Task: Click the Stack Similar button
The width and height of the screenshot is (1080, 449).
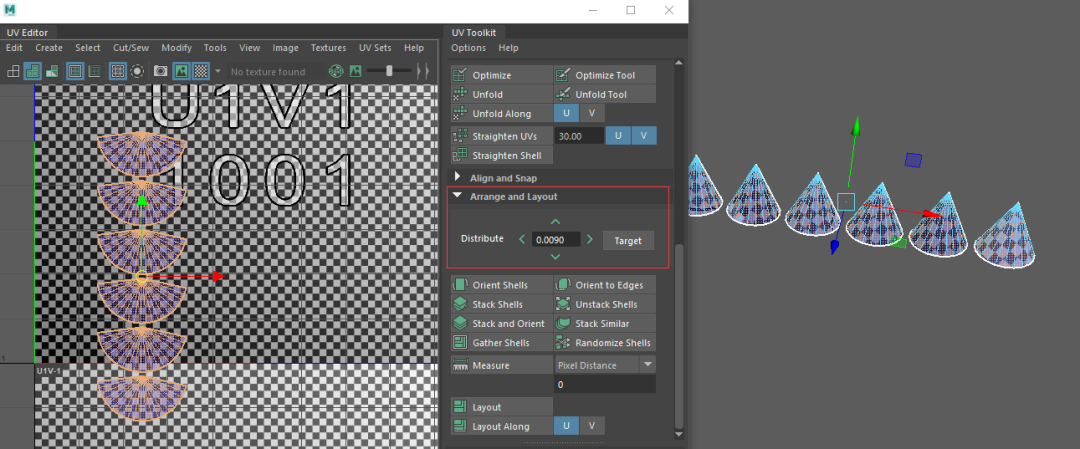Action: click(605, 324)
